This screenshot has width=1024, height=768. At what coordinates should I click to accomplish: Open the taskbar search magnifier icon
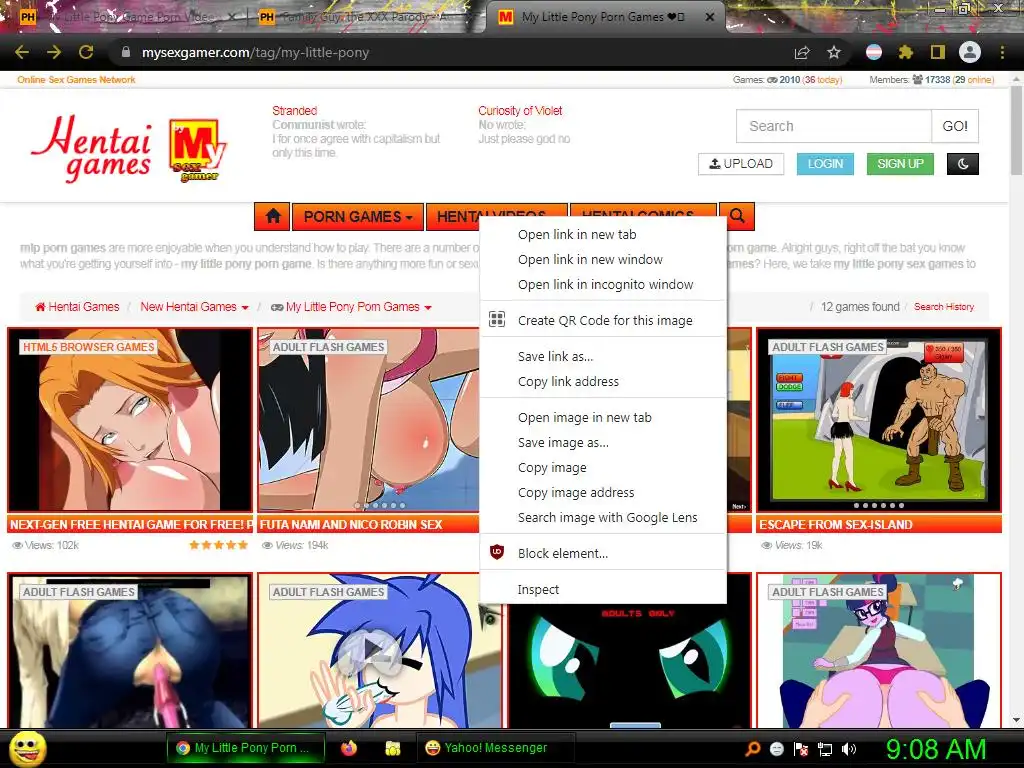tap(753, 749)
